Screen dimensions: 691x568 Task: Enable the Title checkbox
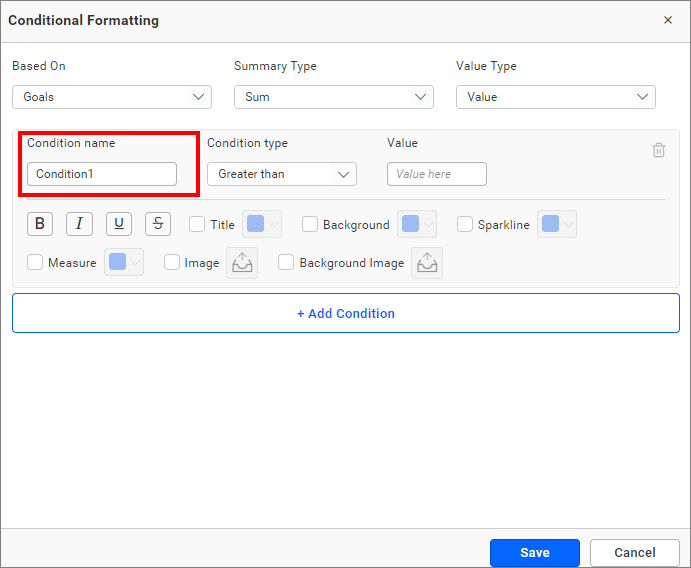coord(197,225)
